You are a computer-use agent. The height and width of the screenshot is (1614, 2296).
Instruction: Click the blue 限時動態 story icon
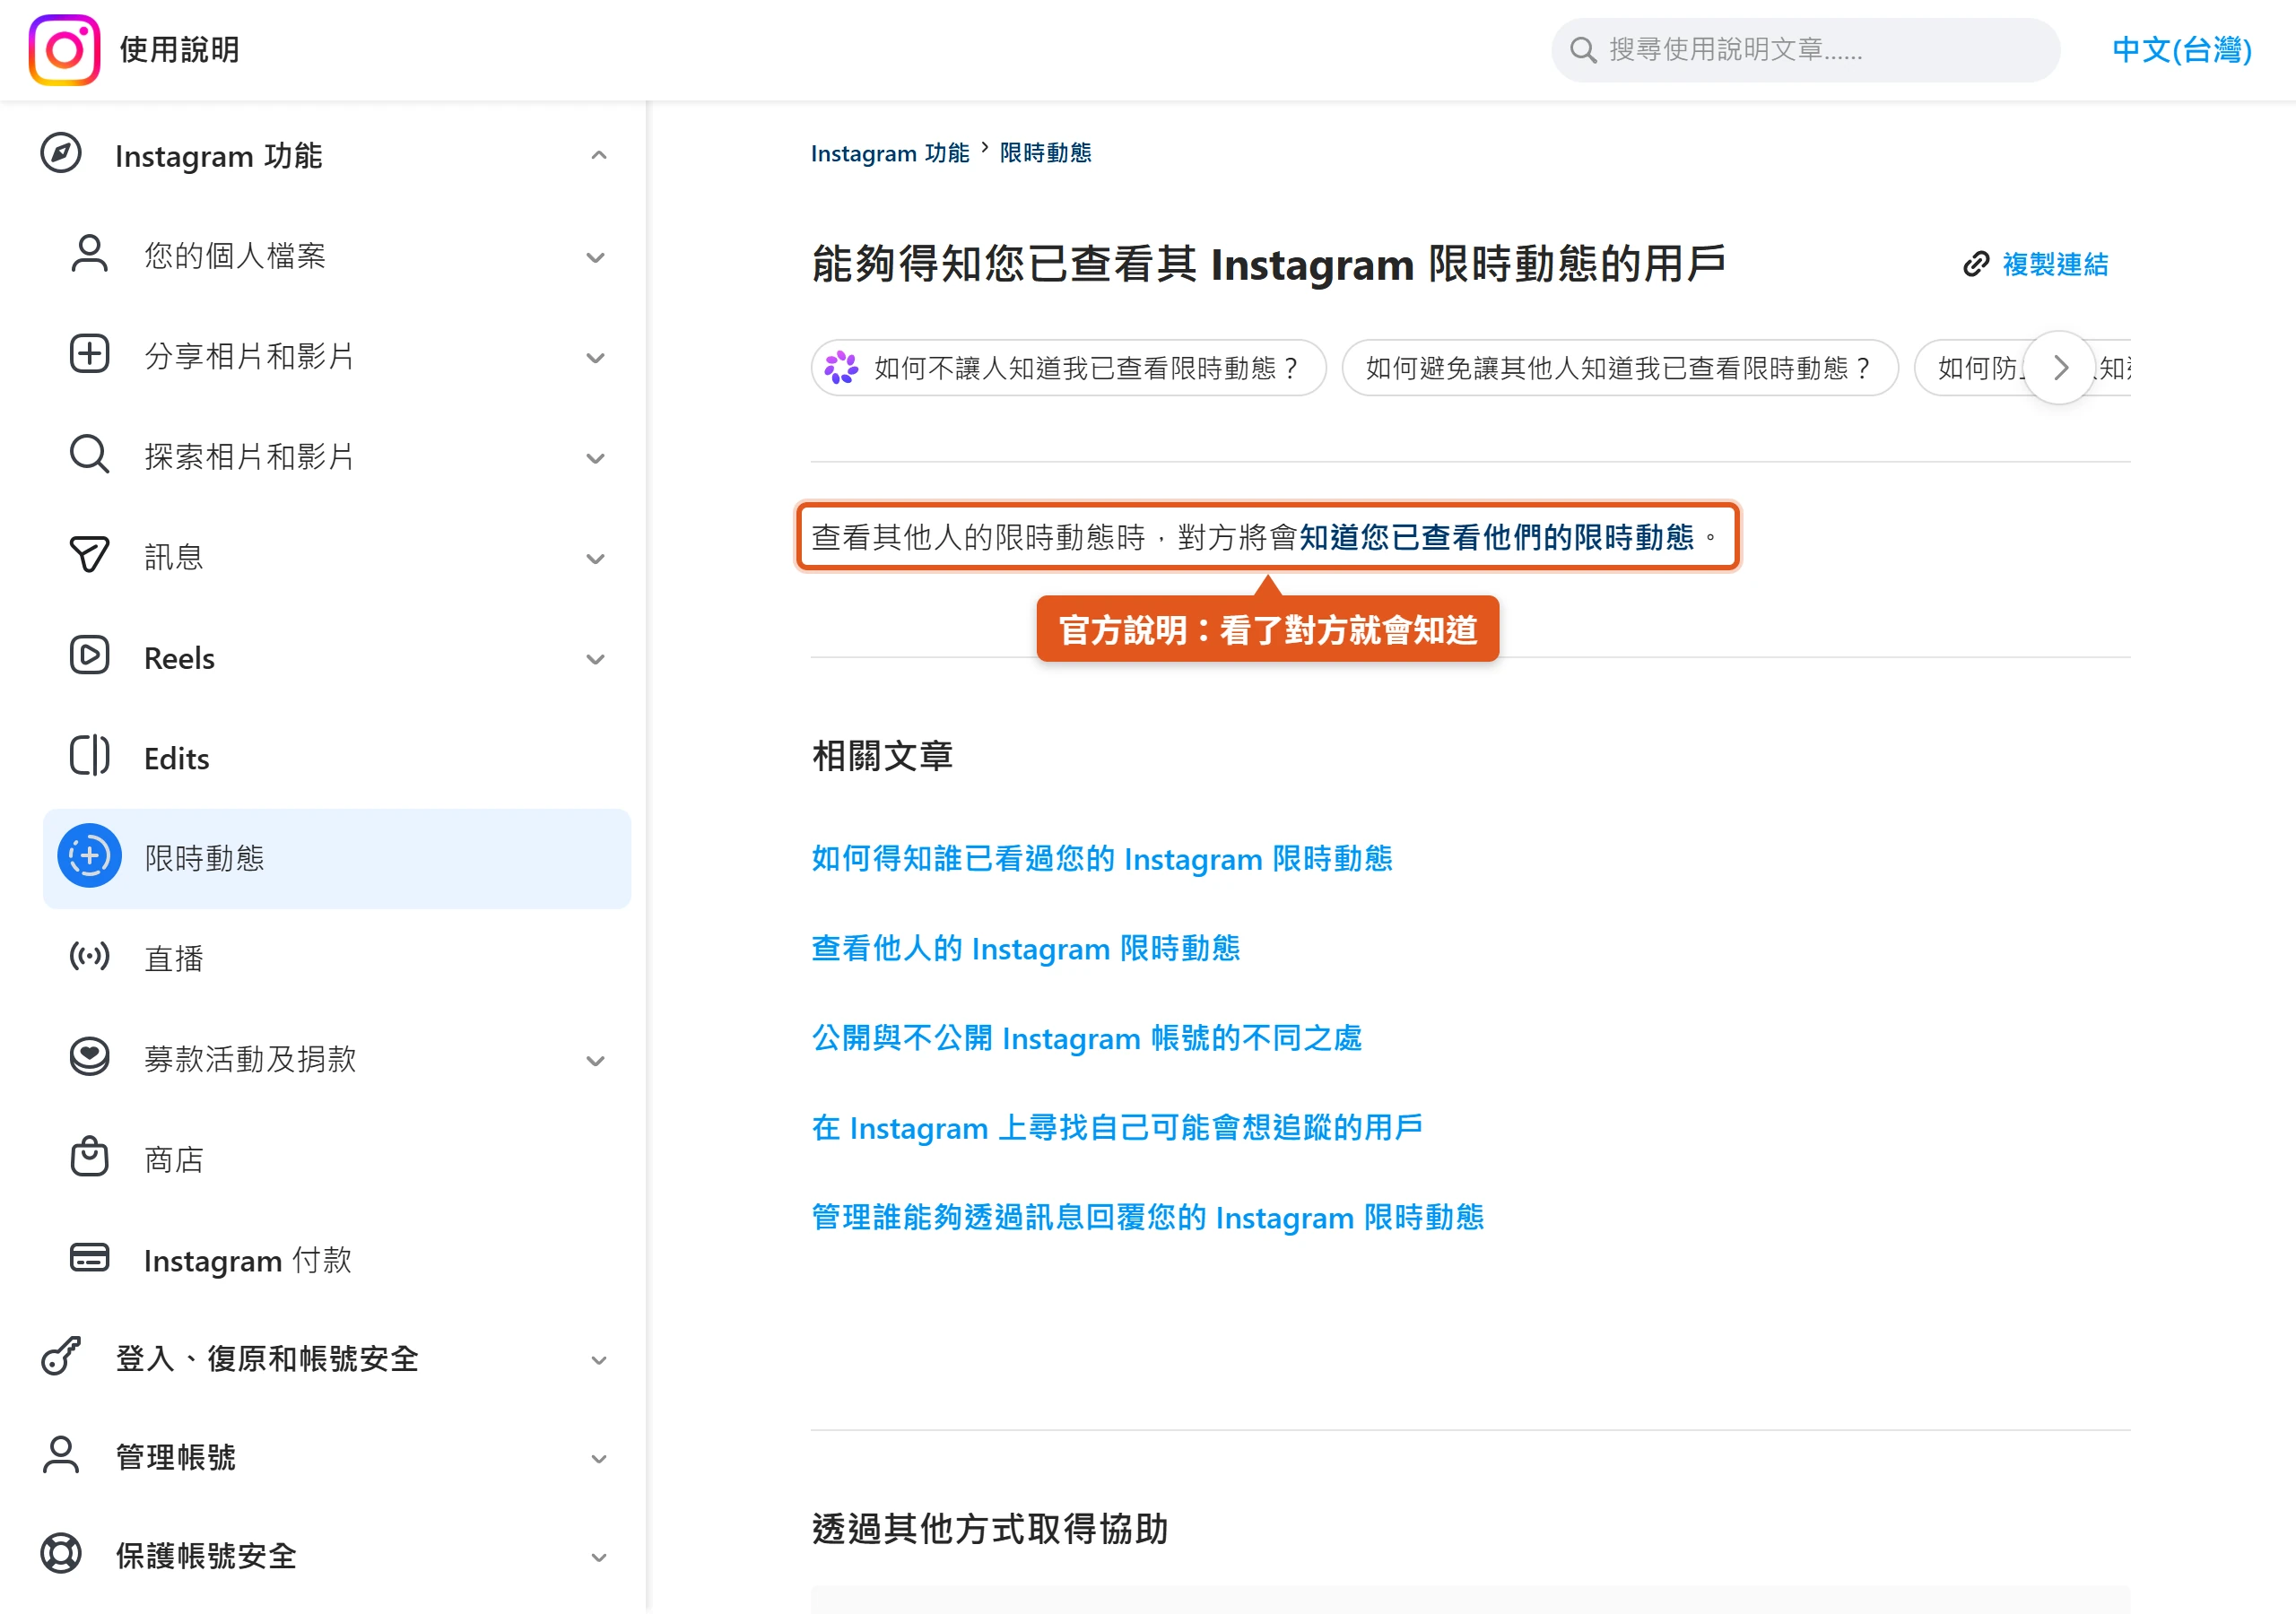point(89,856)
